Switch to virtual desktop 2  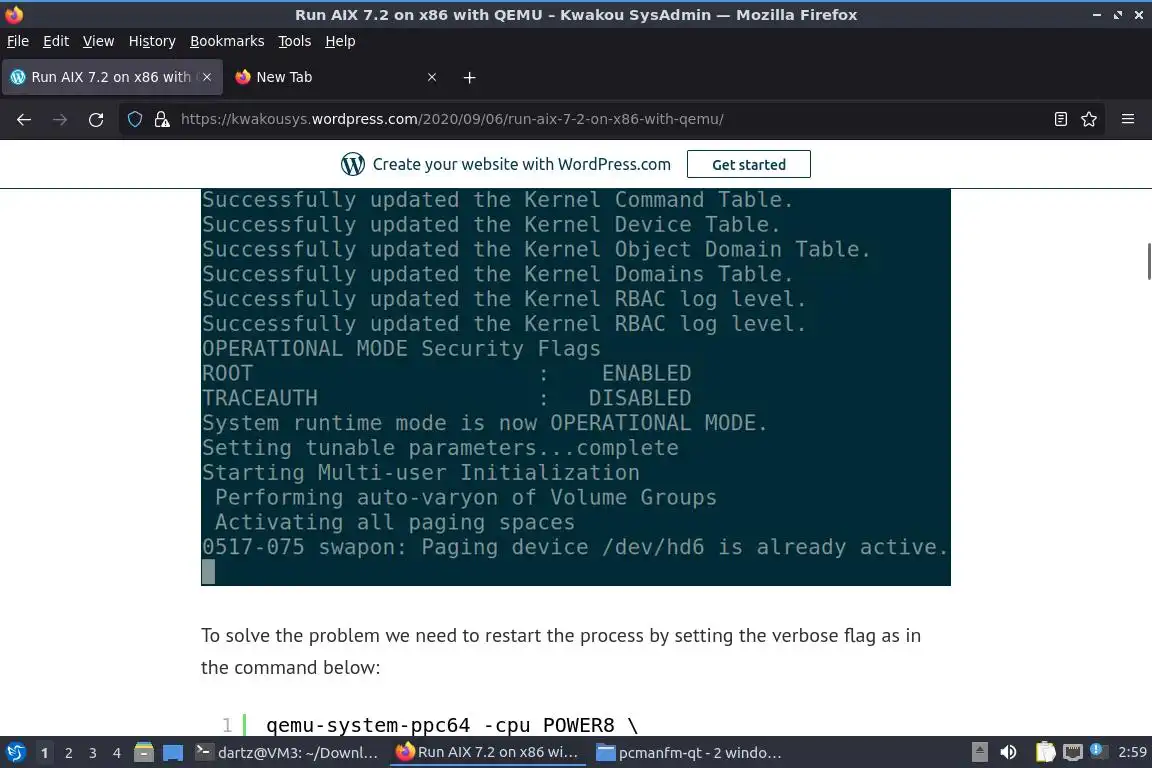[x=69, y=753]
